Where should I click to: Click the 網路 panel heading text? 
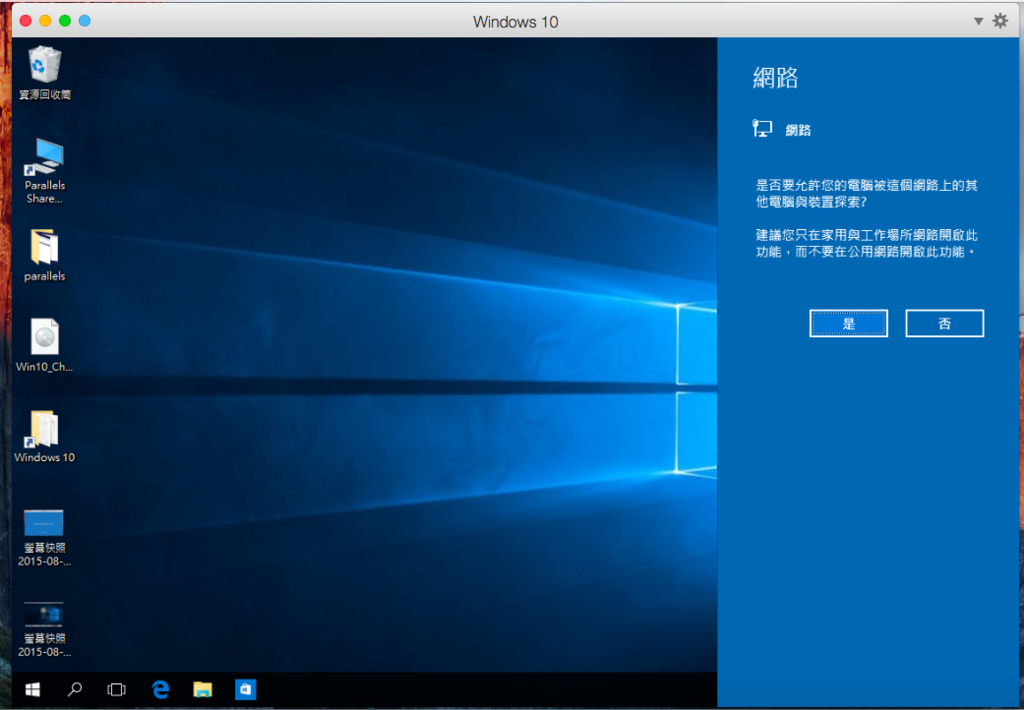(775, 78)
